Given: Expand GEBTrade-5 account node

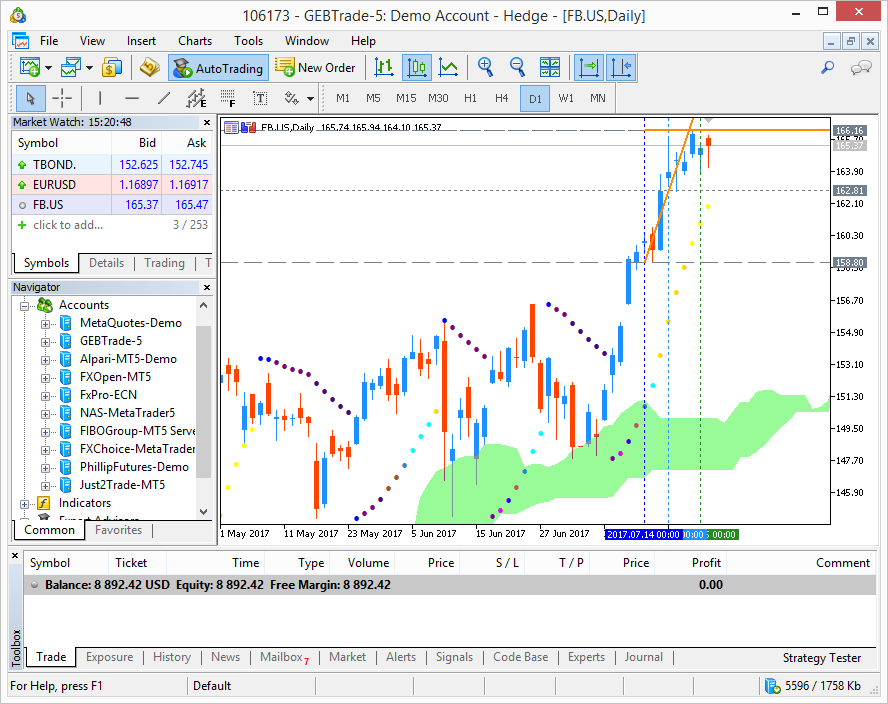Looking at the screenshot, I should click(x=45, y=342).
